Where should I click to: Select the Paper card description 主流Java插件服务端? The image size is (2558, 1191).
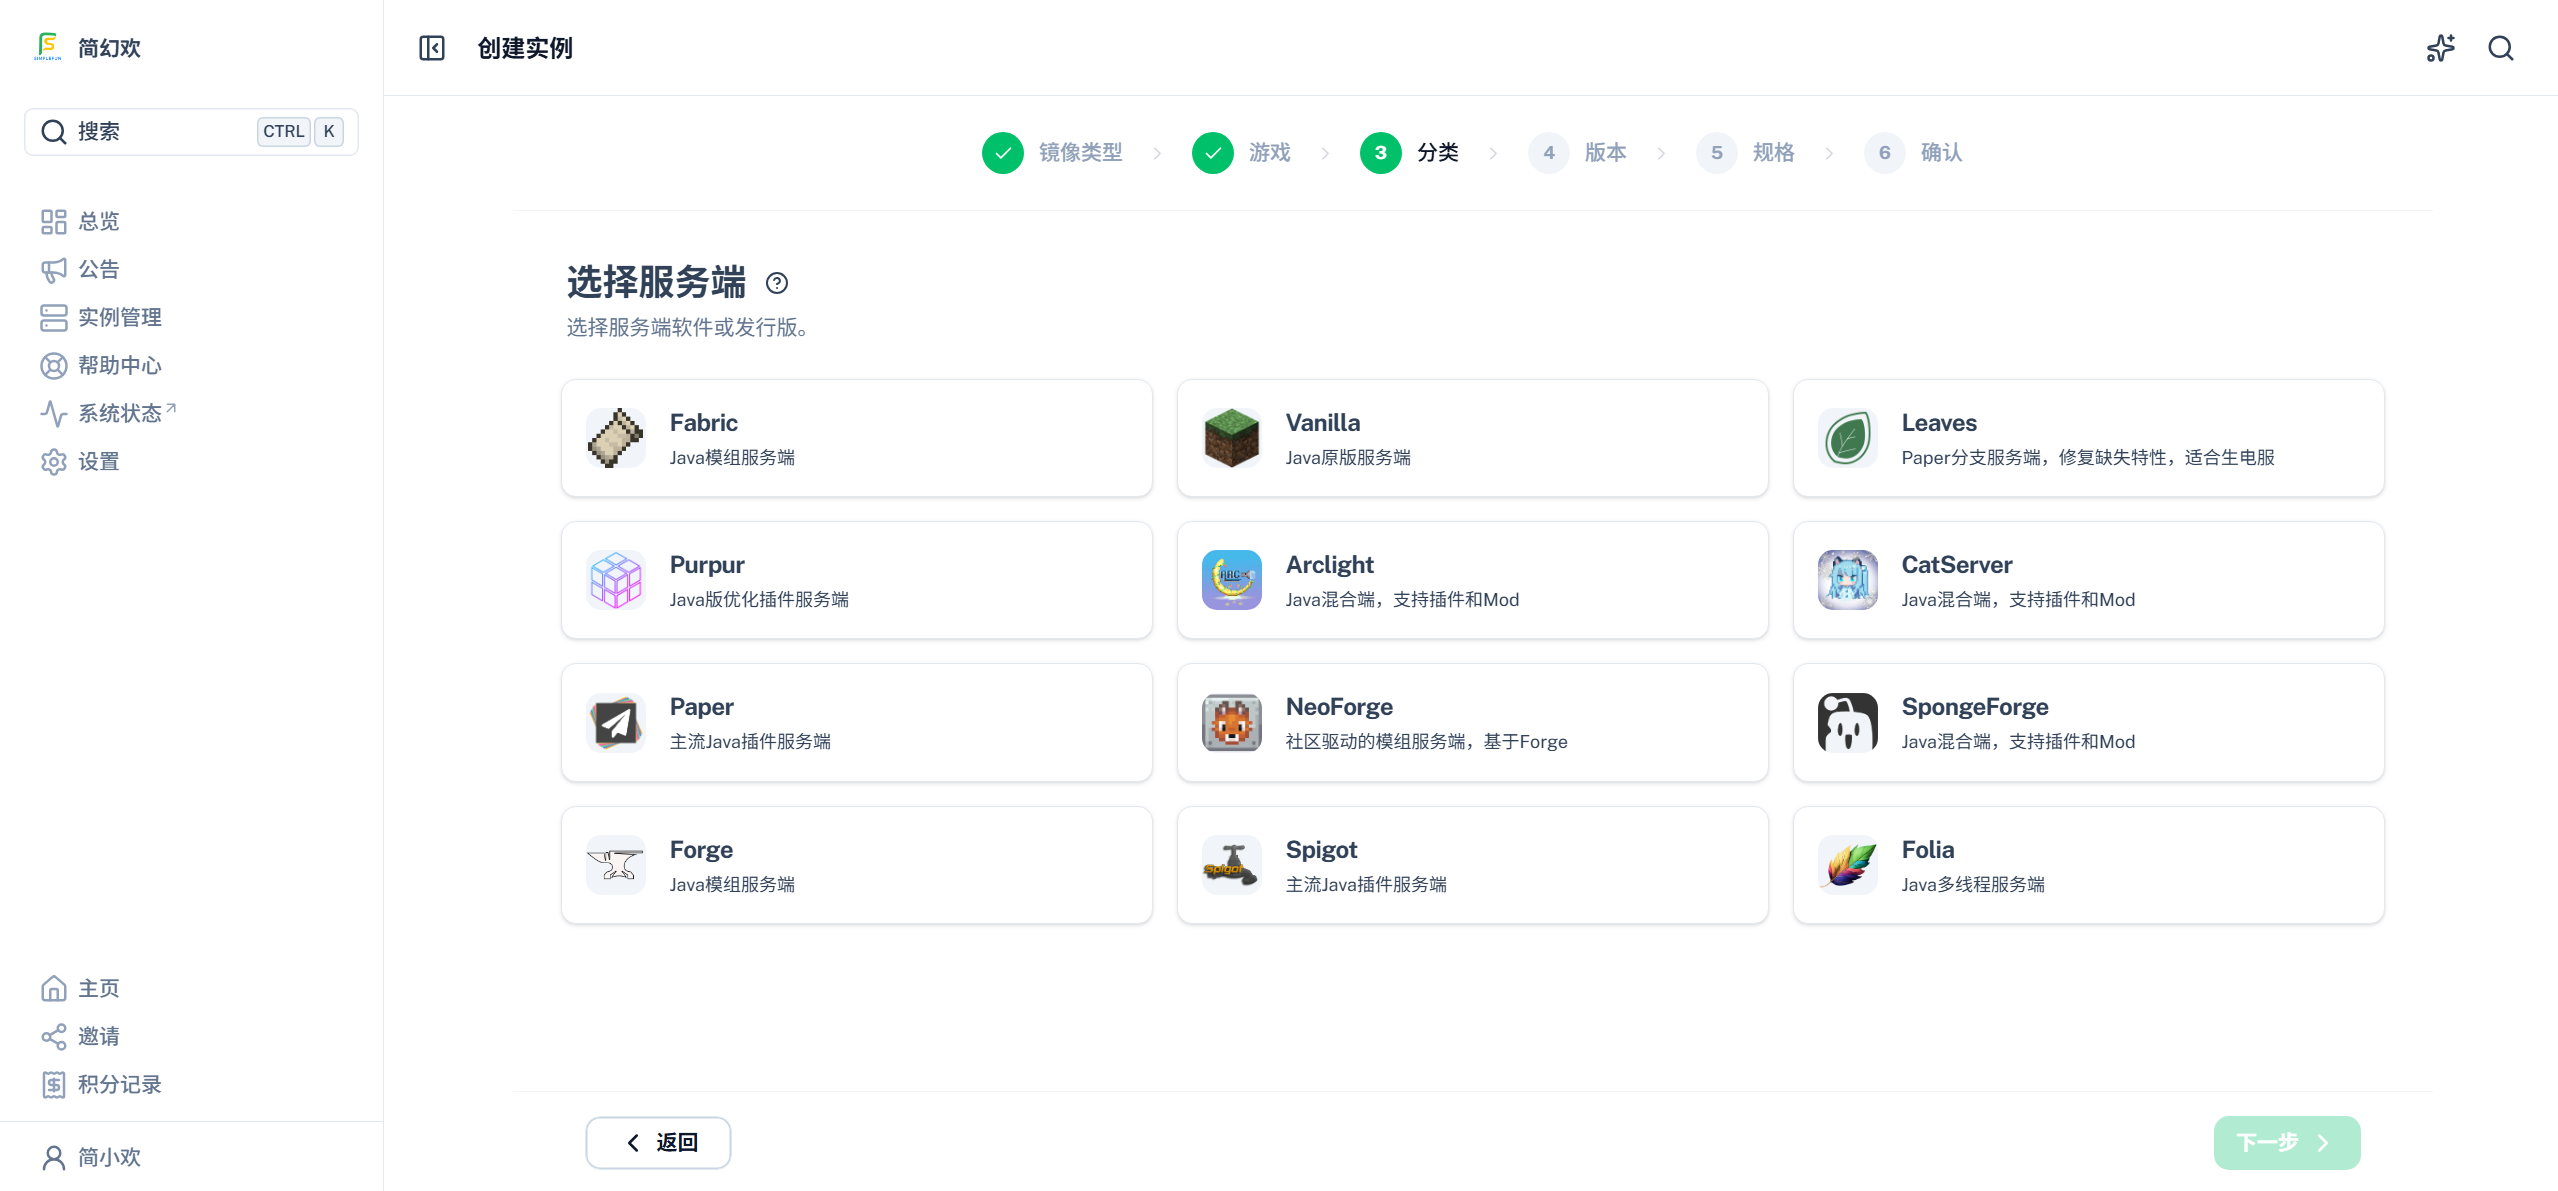750,741
